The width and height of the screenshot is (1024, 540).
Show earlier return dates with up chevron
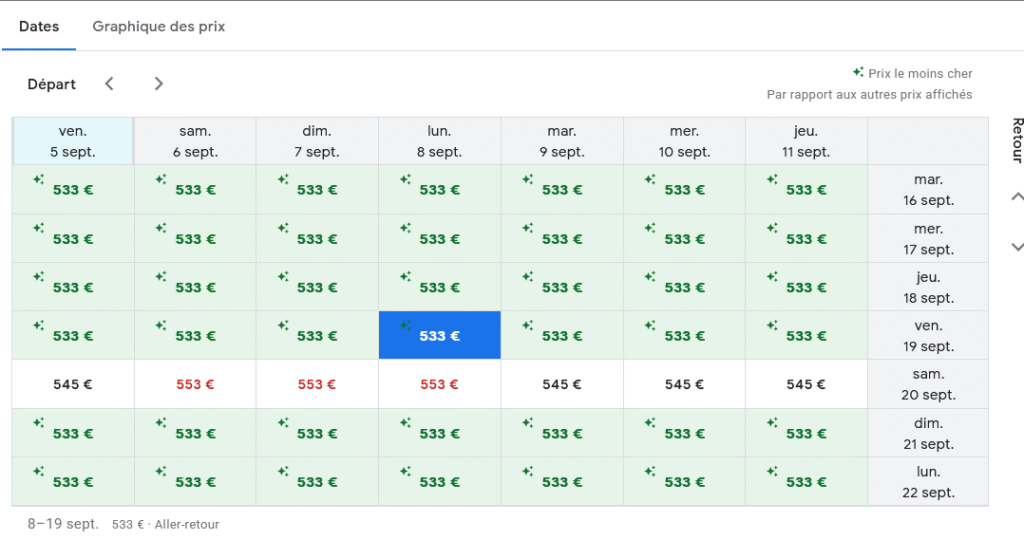1017,196
